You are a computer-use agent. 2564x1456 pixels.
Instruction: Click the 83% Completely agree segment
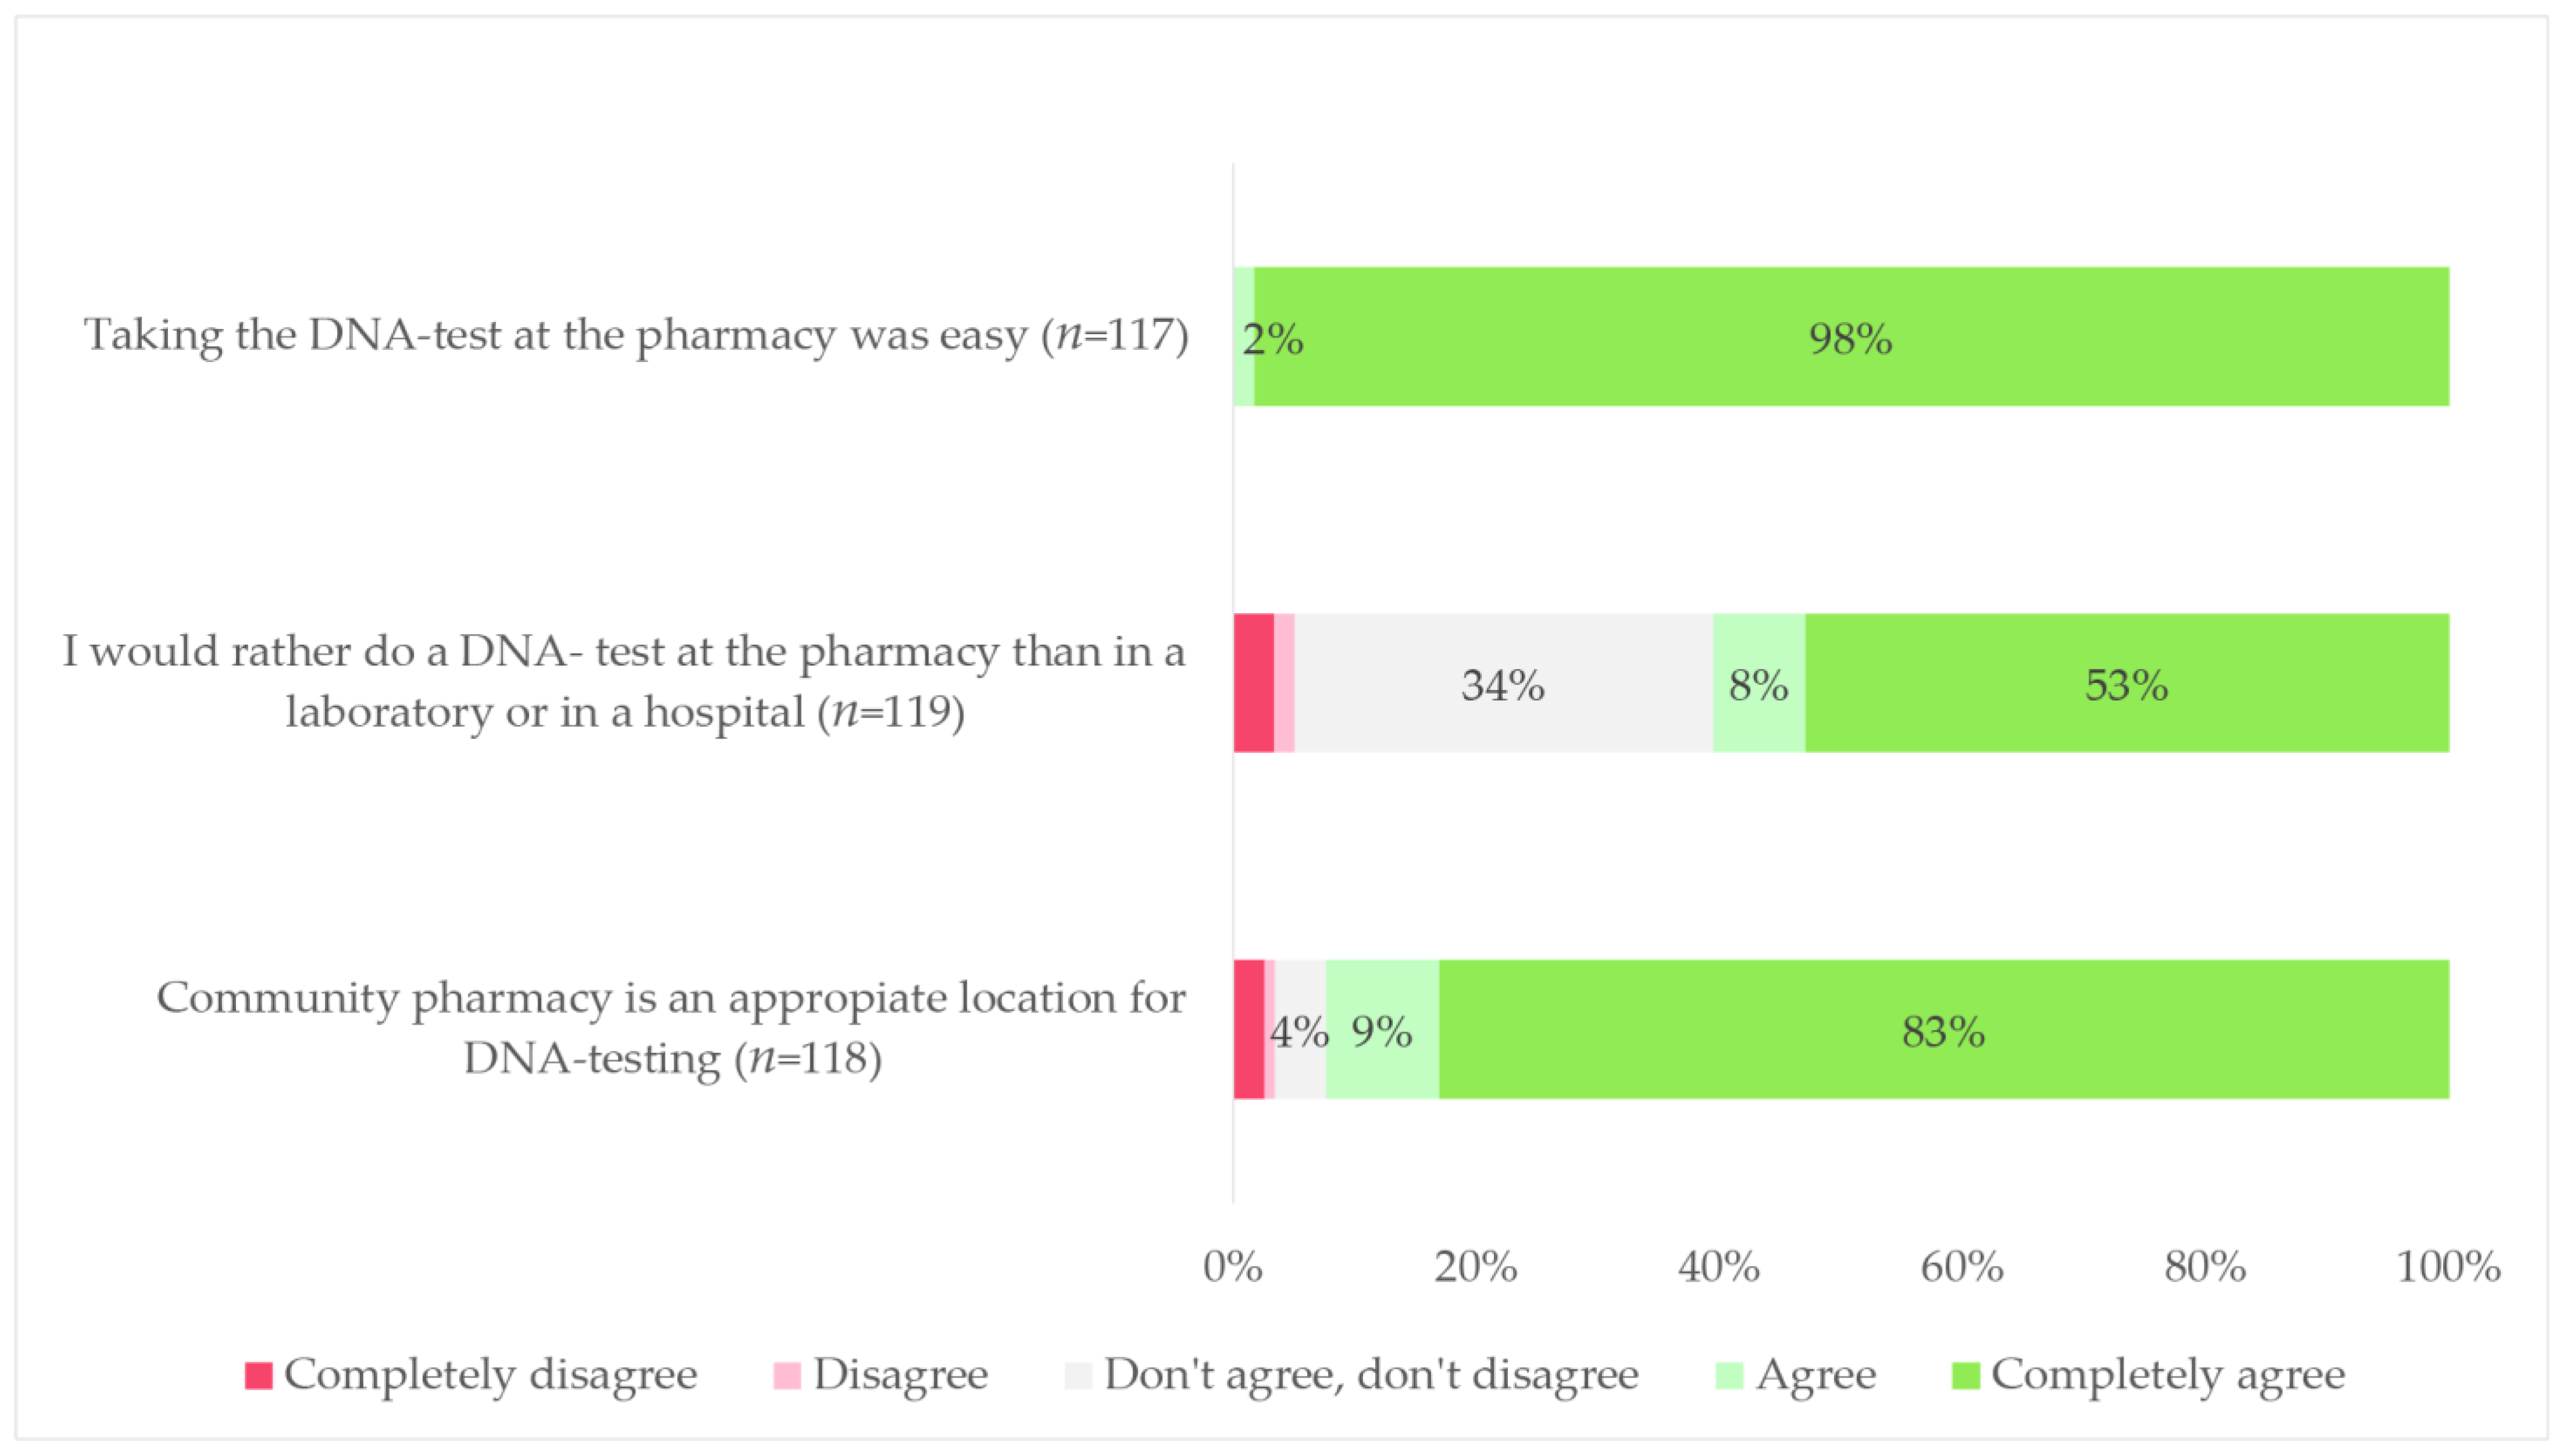1943,1029
